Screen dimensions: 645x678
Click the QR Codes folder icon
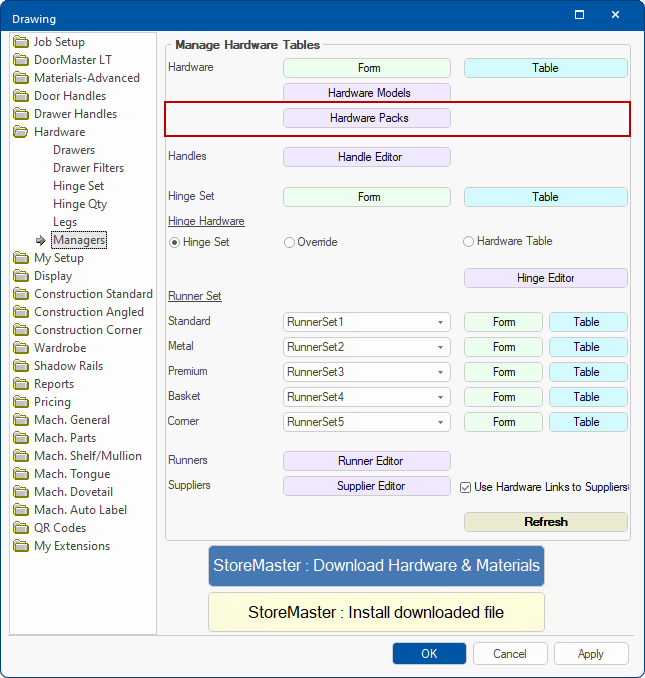[x=22, y=528]
